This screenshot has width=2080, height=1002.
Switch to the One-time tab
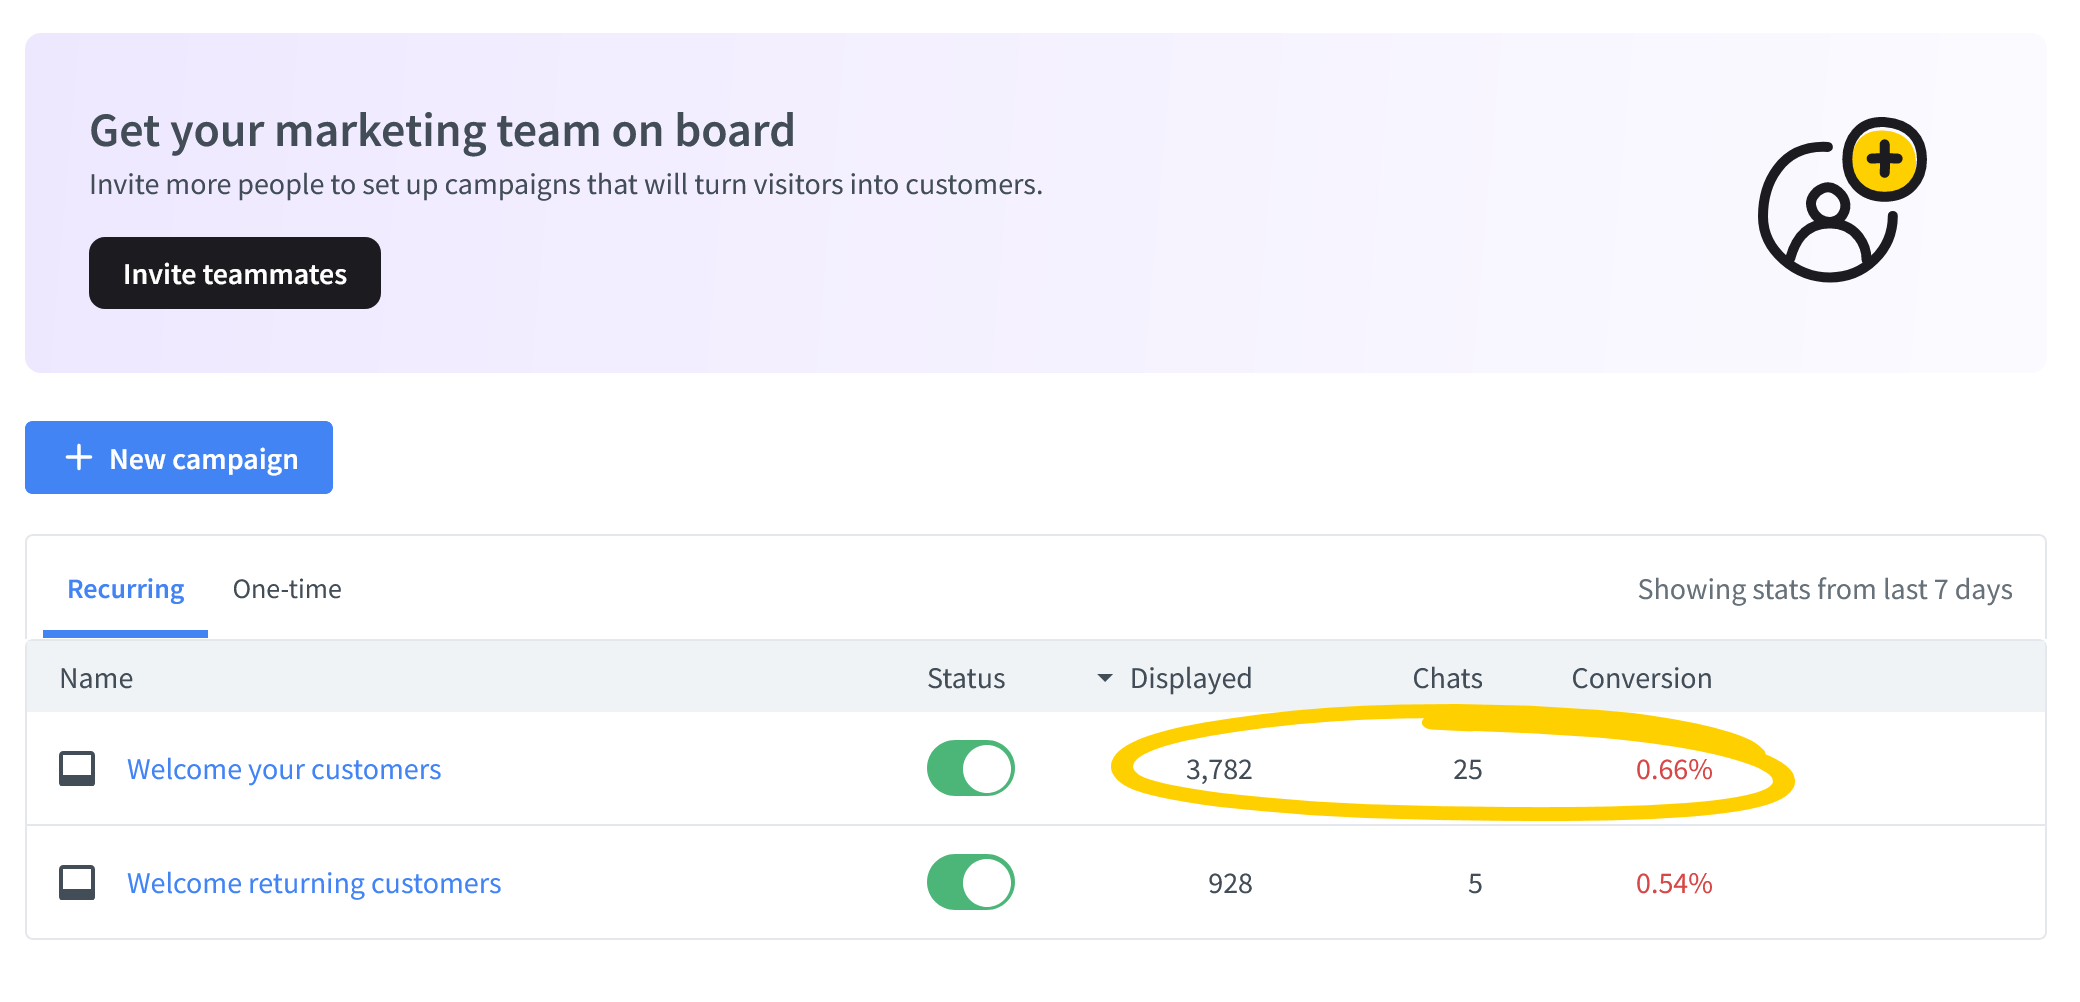287,589
